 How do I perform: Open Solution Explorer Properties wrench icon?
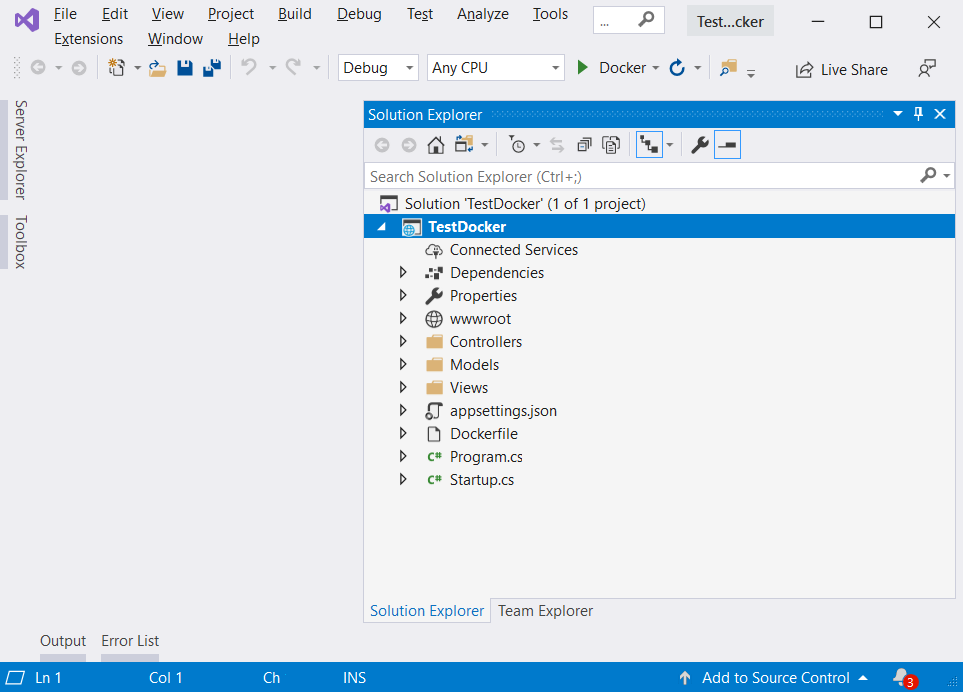tap(699, 144)
